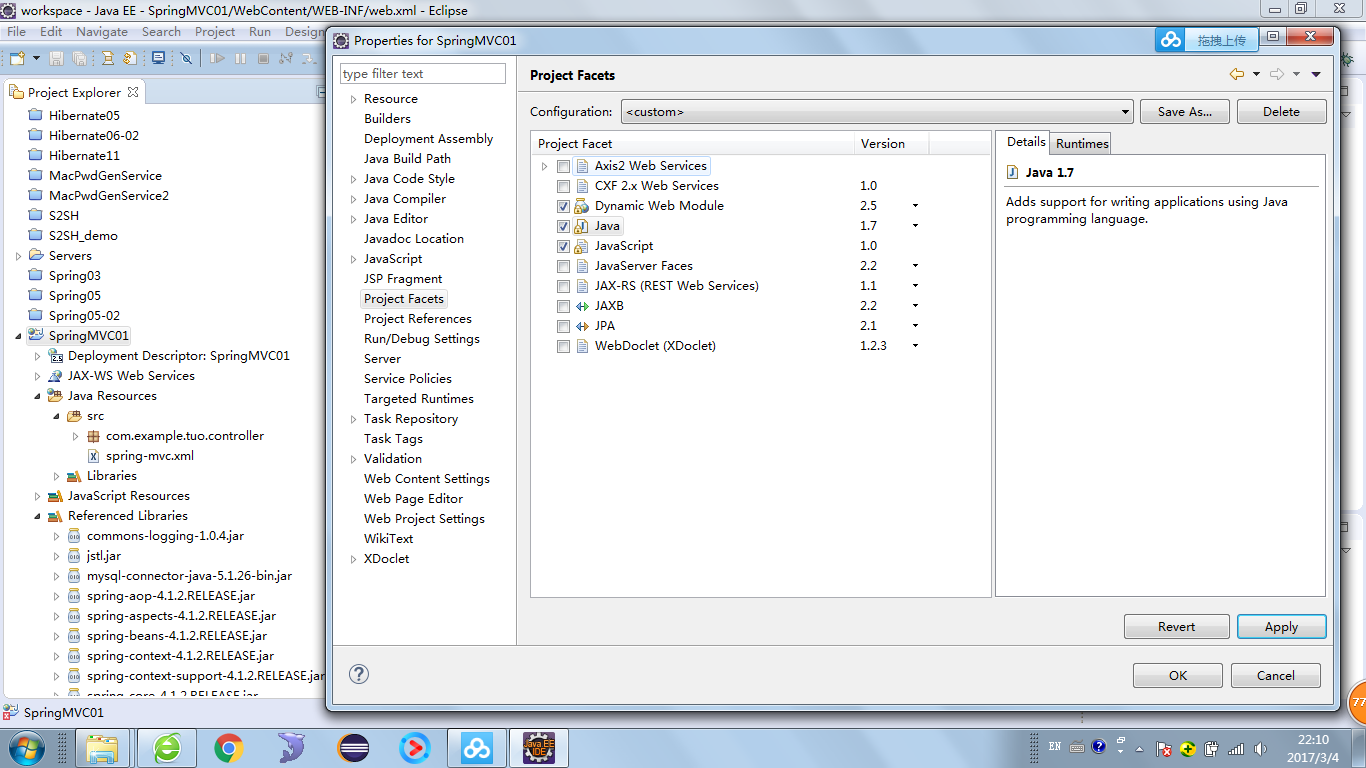Image resolution: width=1366 pixels, height=768 pixels.
Task: Check the JPA facet checkbox
Action: coord(564,326)
